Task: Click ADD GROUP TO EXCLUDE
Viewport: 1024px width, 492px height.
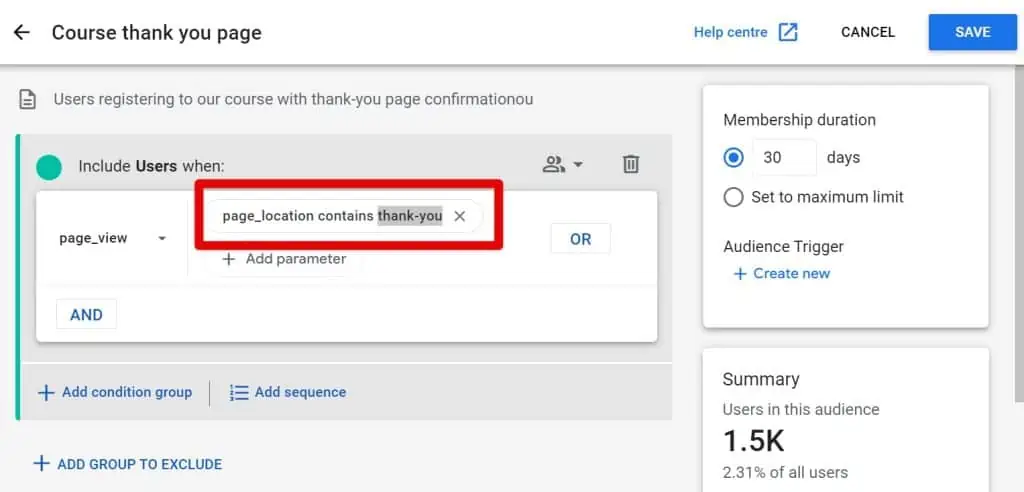Action: click(128, 464)
